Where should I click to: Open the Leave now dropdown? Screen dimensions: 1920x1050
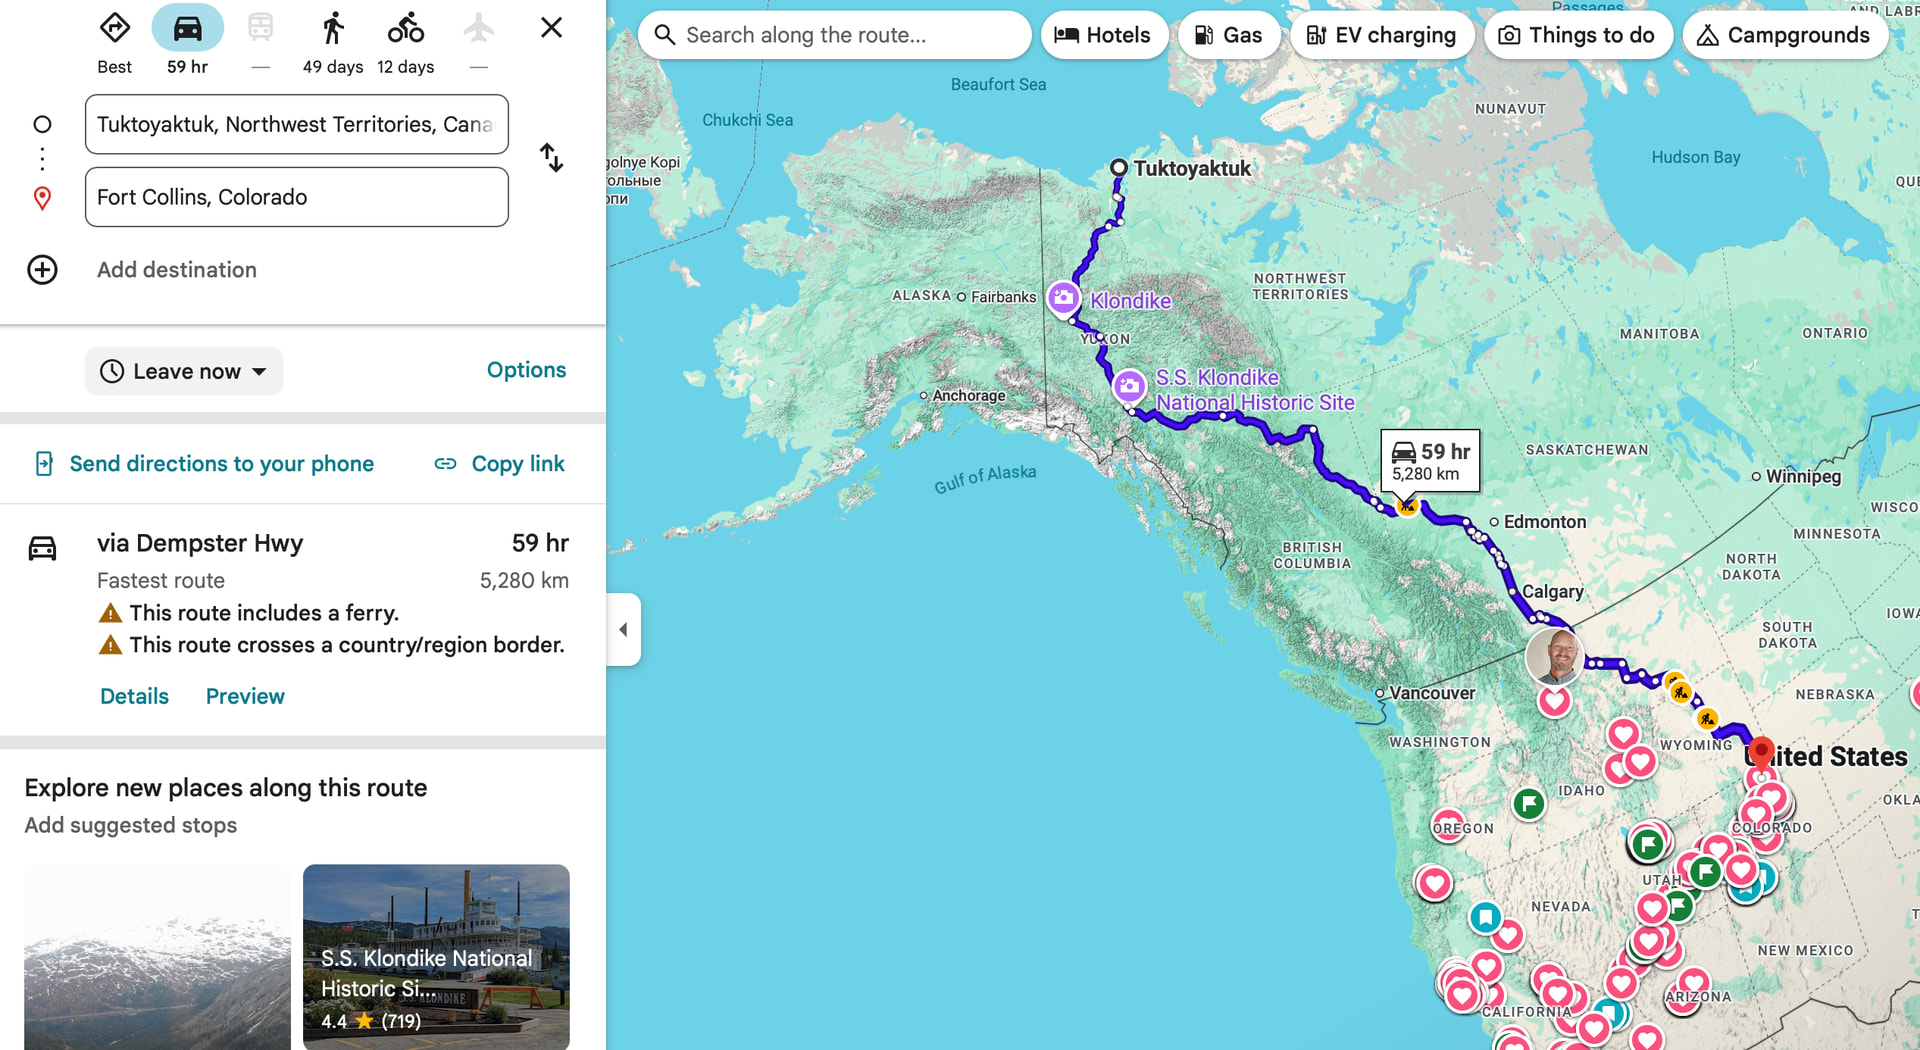184,371
